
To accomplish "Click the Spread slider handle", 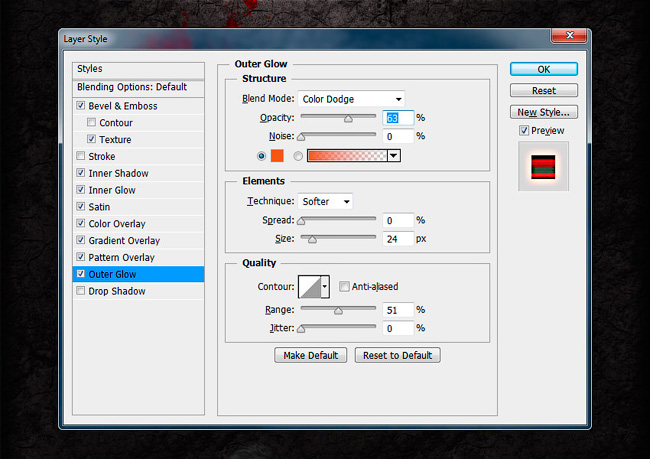I will 301,221.
